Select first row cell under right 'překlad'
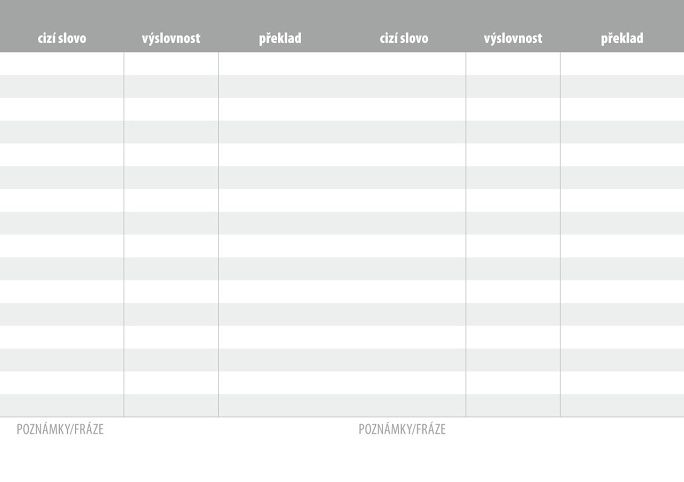The width and height of the screenshot is (684, 482). pyautogui.click(x=622, y=63)
